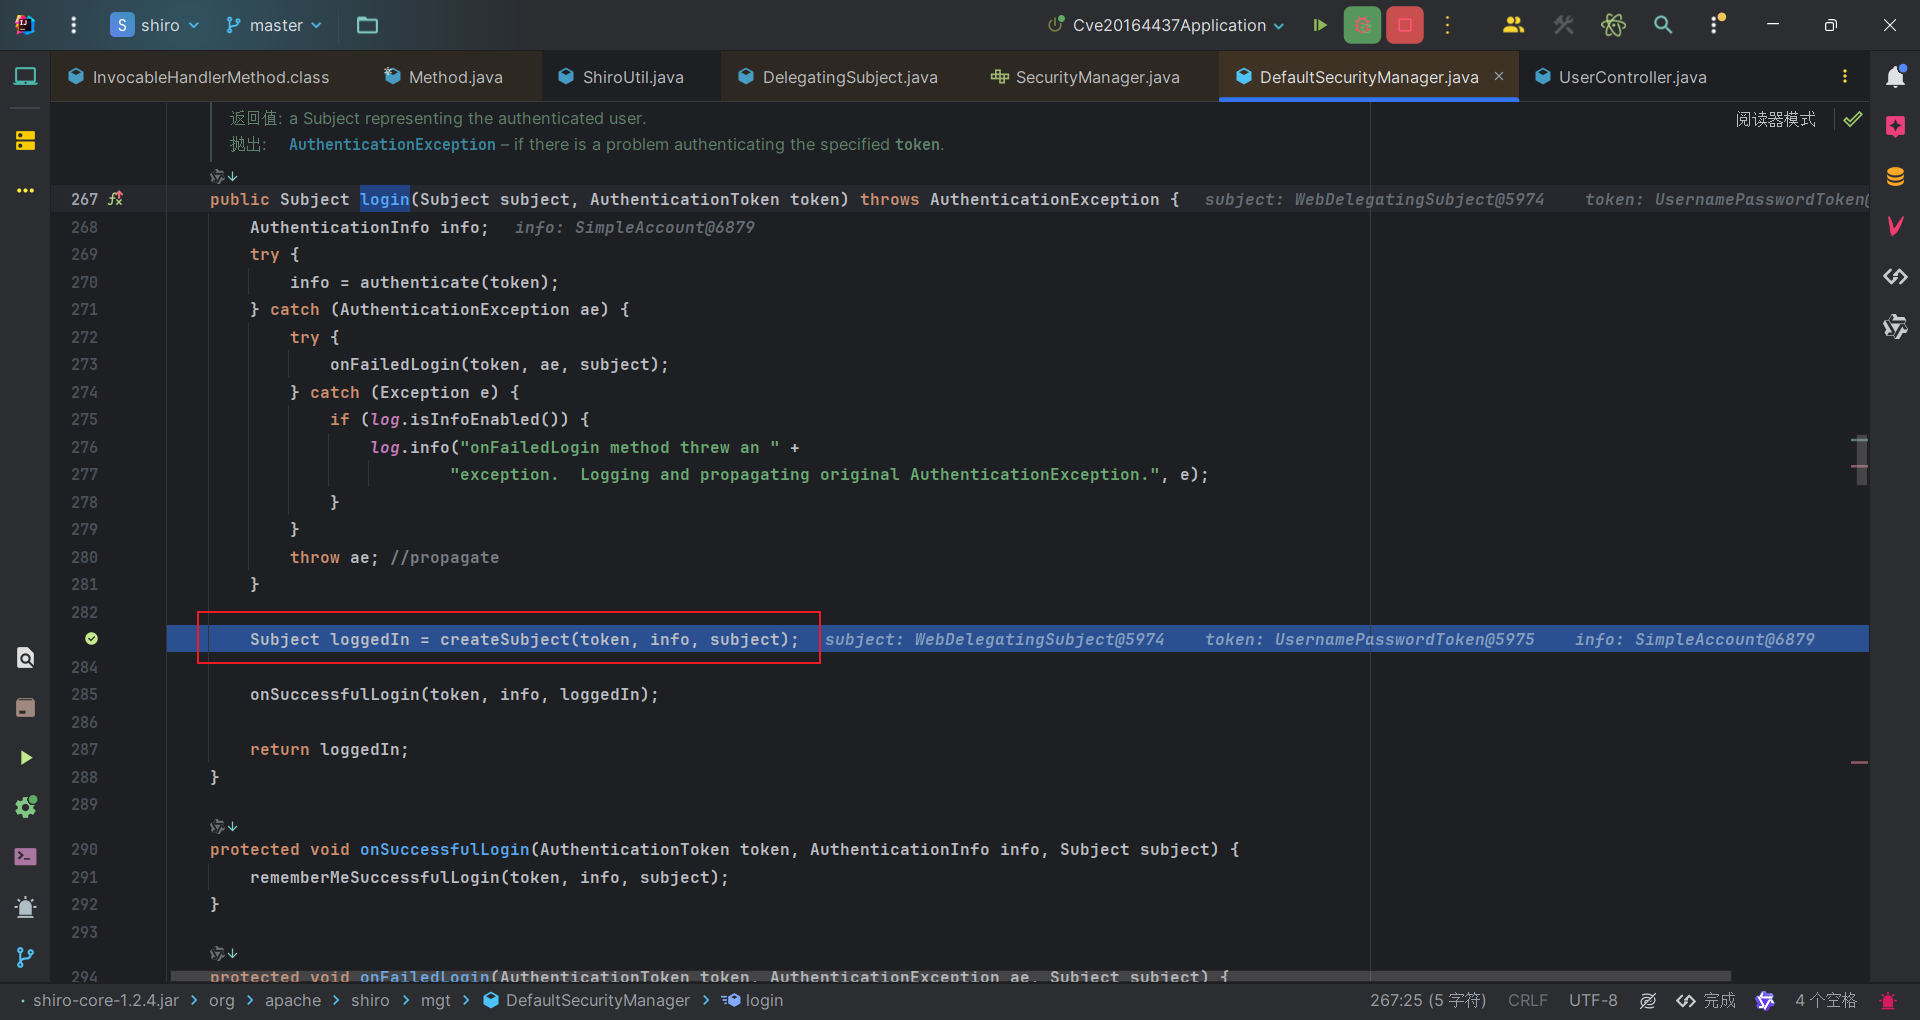Open IDE settings and updates icon
The width and height of the screenshot is (1920, 1020).
click(x=1716, y=25)
